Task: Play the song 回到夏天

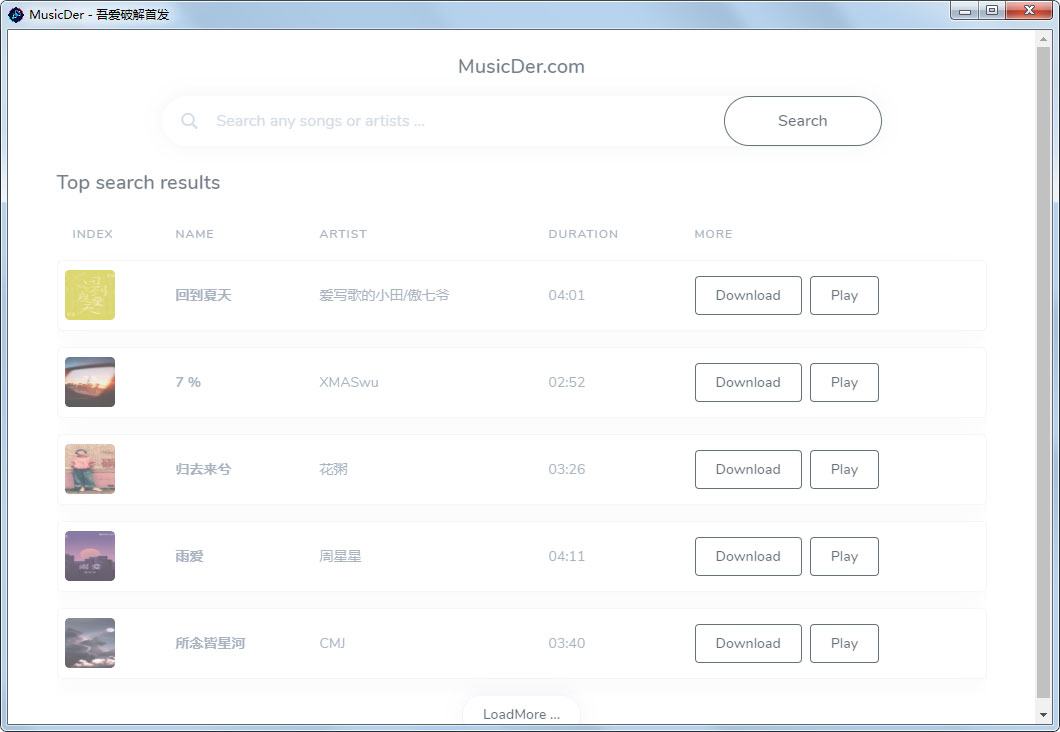Action: (x=844, y=295)
